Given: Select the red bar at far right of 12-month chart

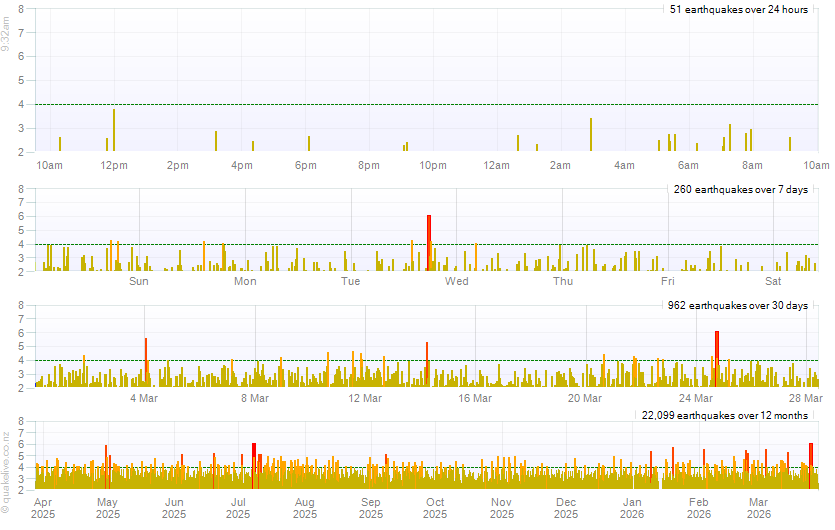Looking at the screenshot, I should click(x=811, y=465).
